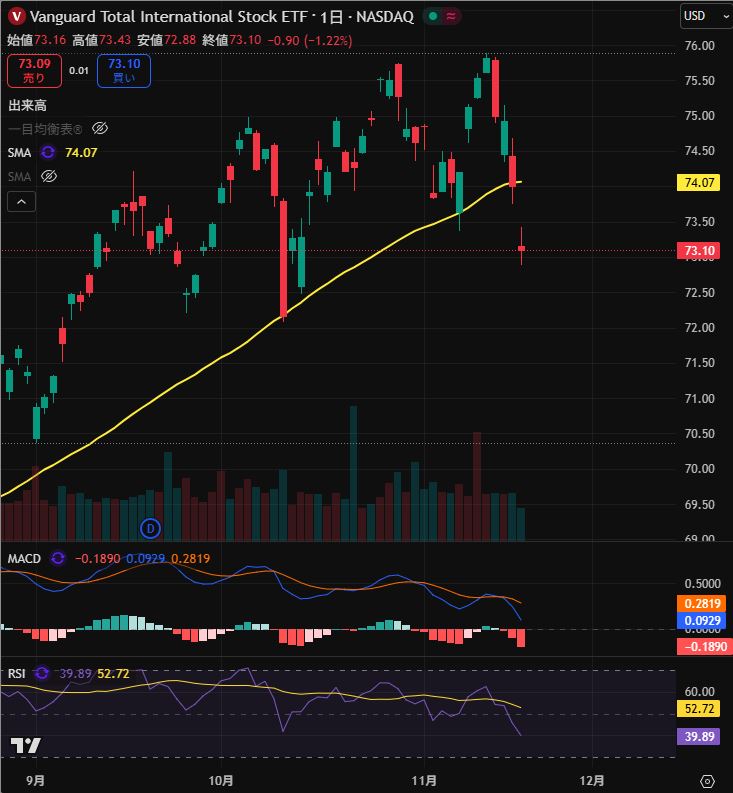Select the 出来高 volume indicator label
Screen dimensions: 733x793
28,105
